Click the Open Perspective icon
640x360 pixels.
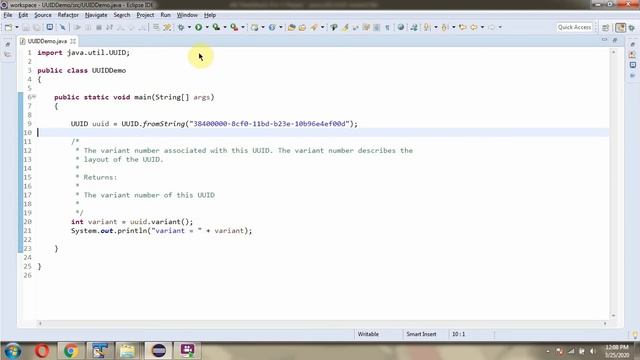tap(606, 27)
